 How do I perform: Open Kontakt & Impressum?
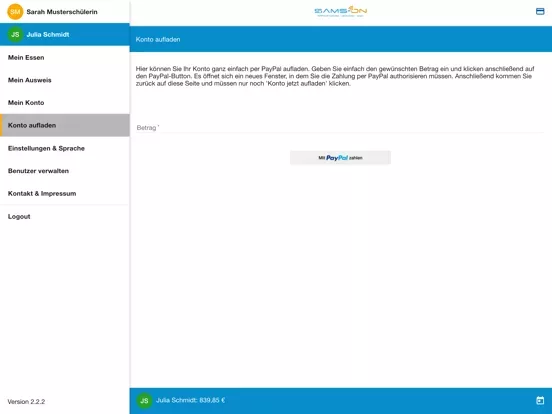[65, 193]
